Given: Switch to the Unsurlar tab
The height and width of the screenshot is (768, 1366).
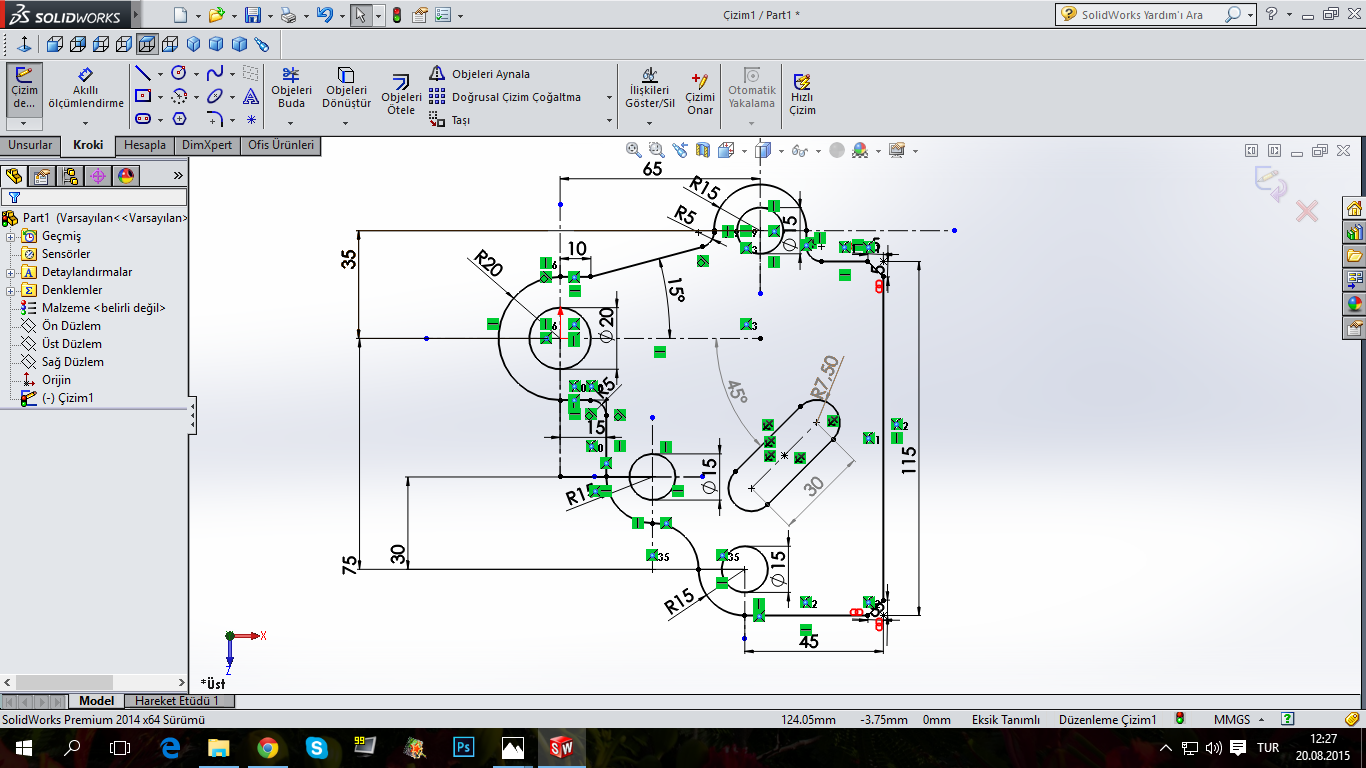Looking at the screenshot, I should coord(30,145).
